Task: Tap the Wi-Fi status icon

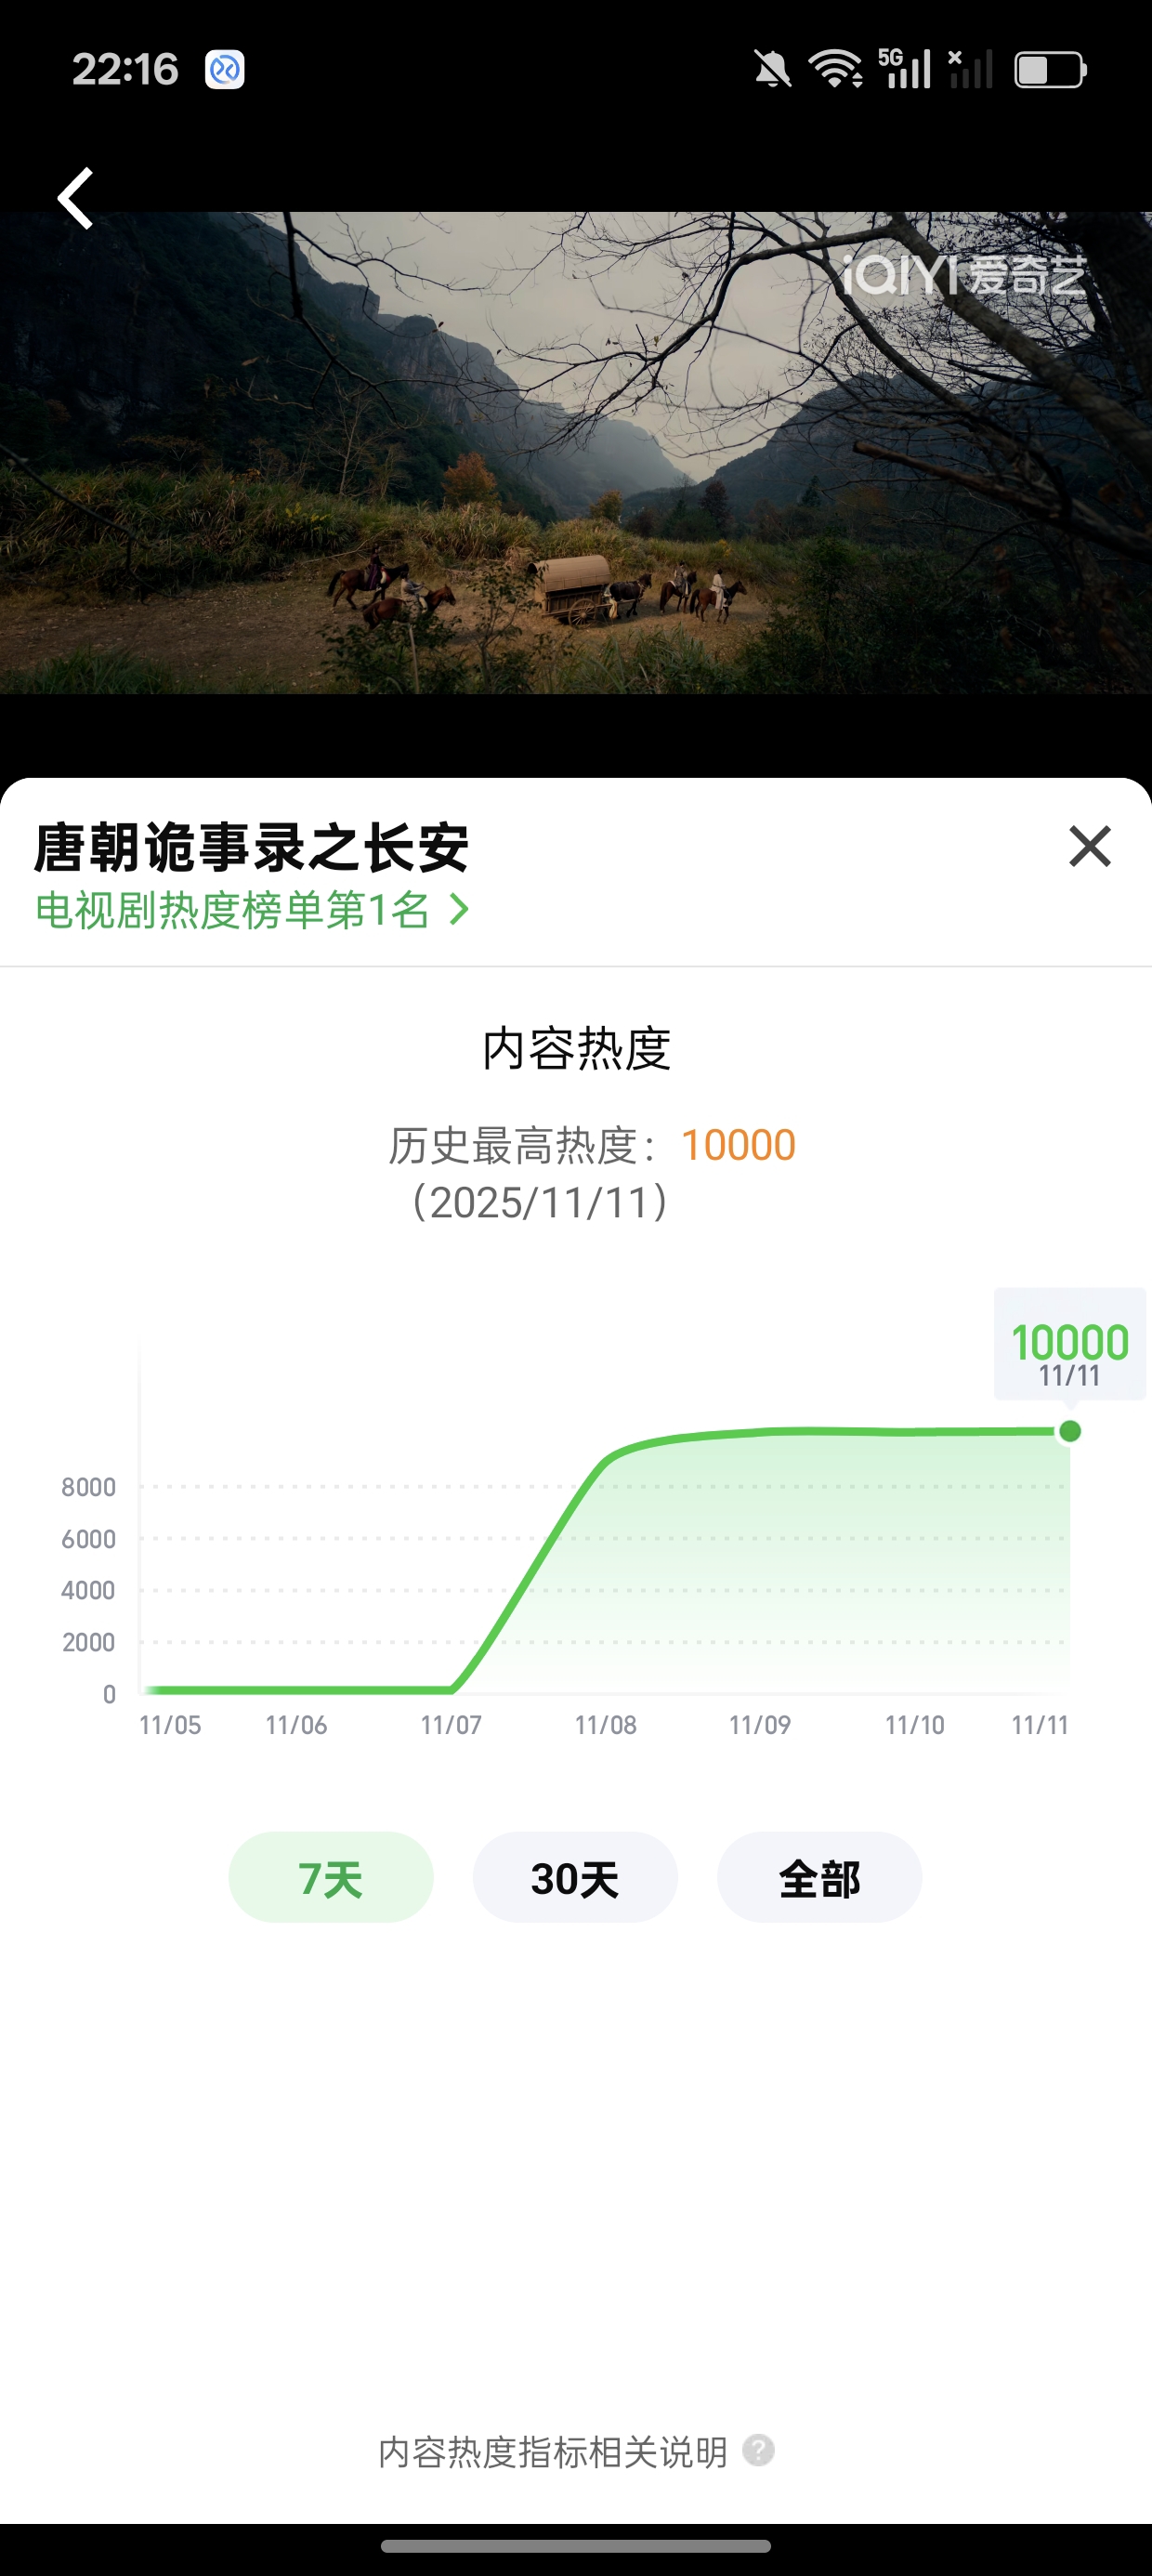Action: coord(836,69)
